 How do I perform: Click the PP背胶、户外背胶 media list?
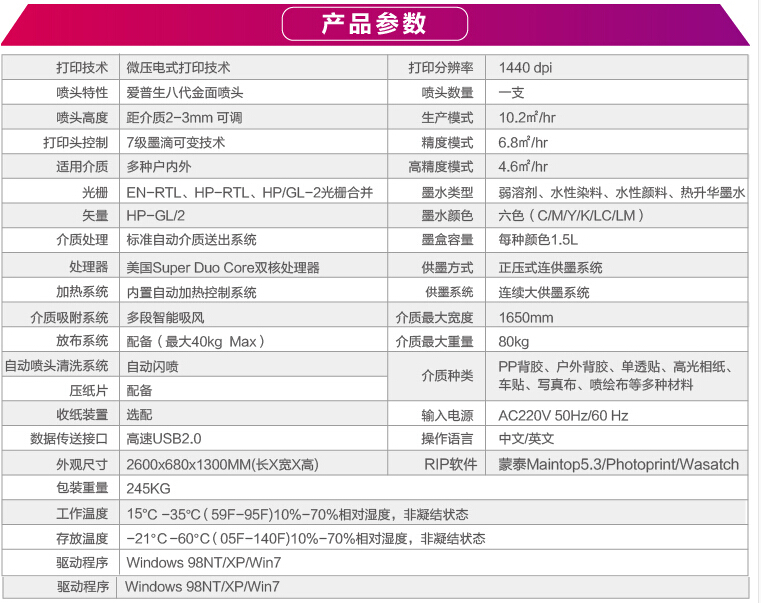pos(616,375)
